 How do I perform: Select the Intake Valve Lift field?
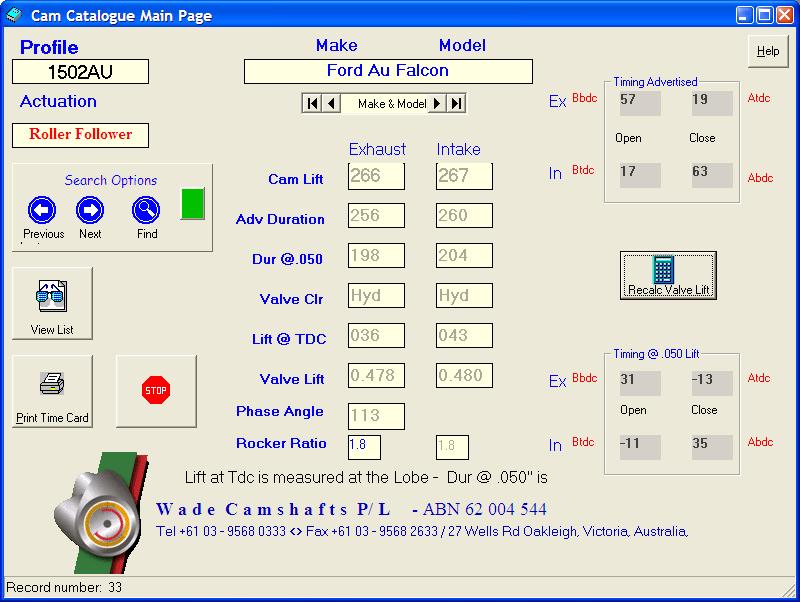pos(464,376)
